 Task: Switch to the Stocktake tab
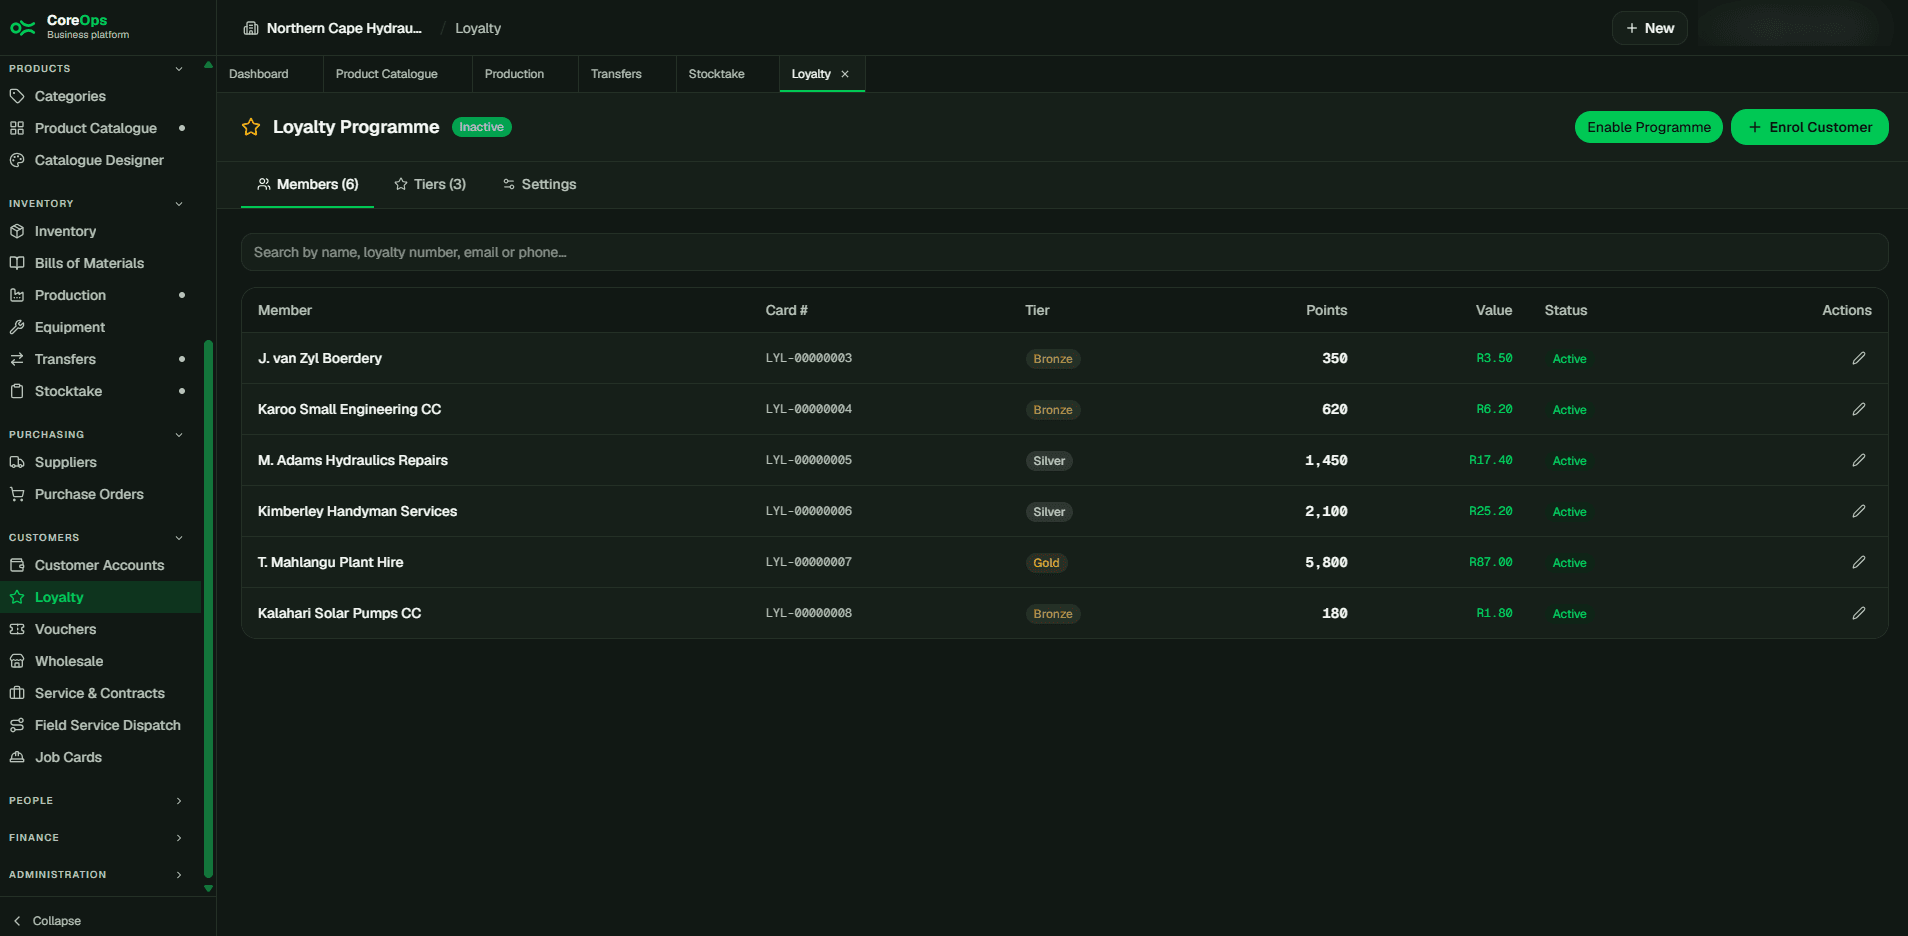717,74
